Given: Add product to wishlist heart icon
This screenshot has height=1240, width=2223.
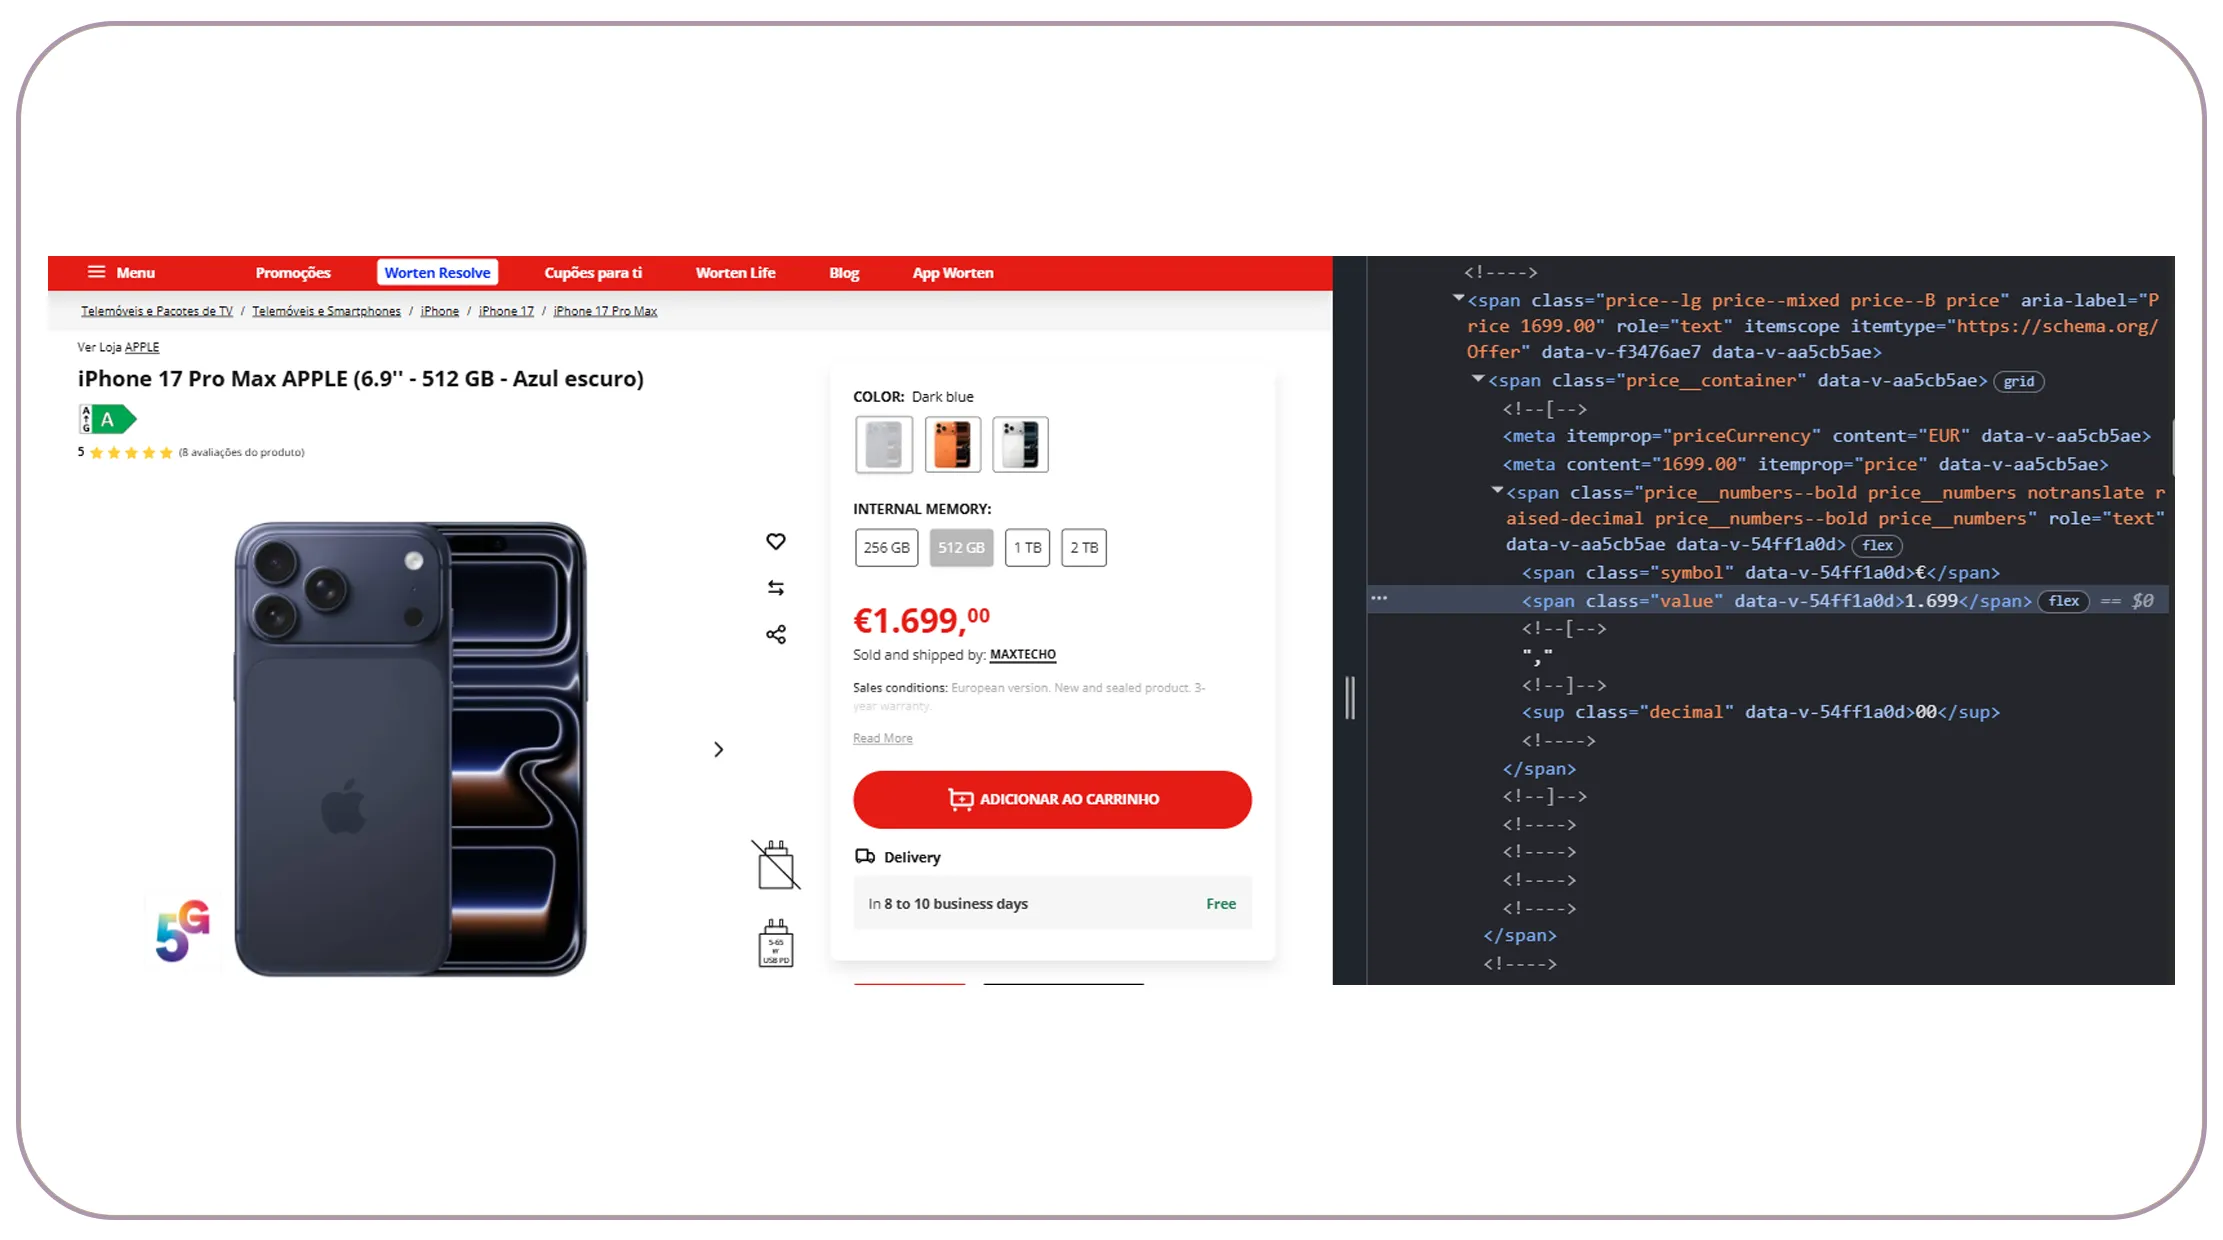Looking at the screenshot, I should point(776,541).
